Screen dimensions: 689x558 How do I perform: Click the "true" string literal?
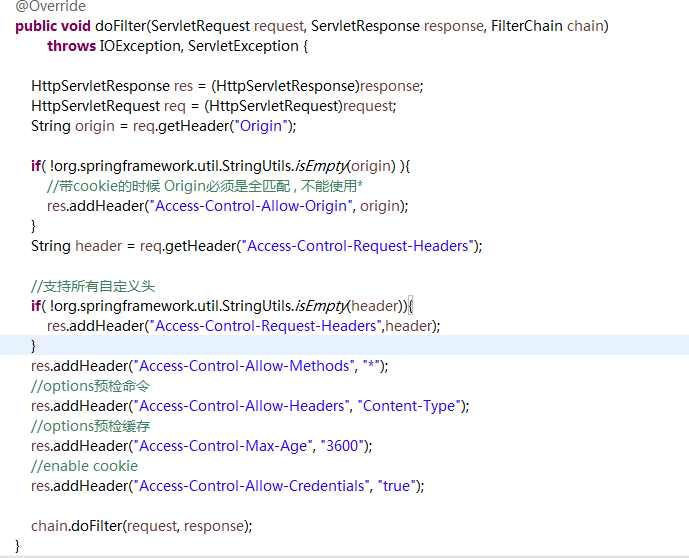pyautogui.click(x=397, y=486)
